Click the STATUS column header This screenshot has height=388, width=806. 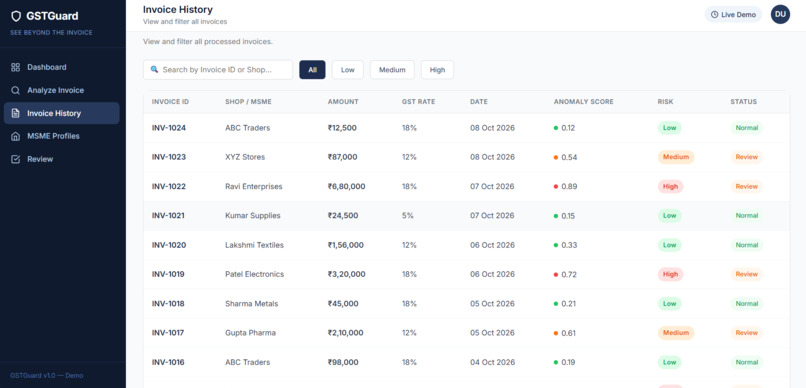click(743, 102)
